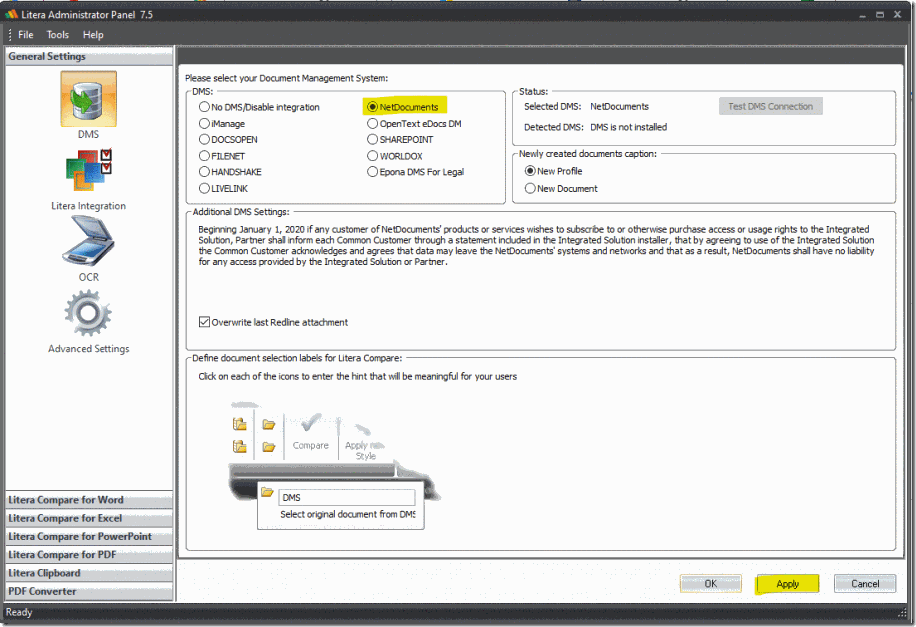Select the NetDocuments radio button
Screen dimensions: 916x627
click(372, 107)
